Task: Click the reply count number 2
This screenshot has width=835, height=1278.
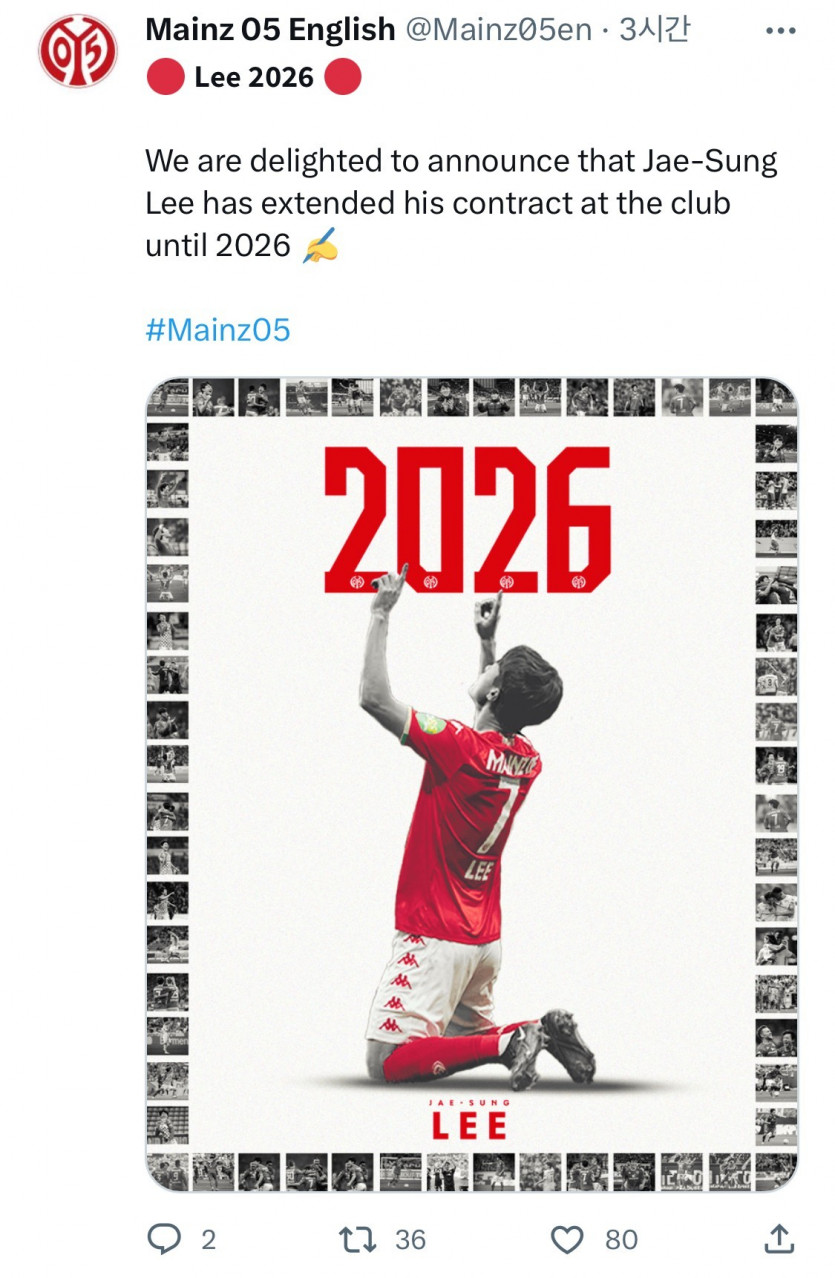Action: [208, 1240]
